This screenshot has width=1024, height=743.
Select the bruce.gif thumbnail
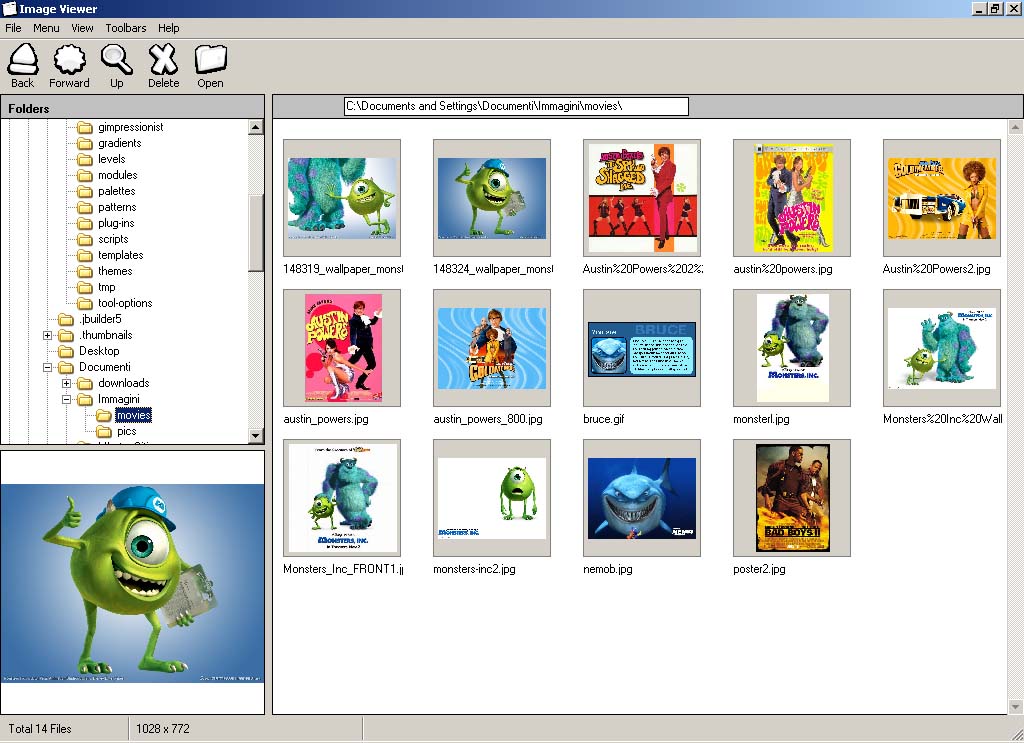pyautogui.click(x=642, y=348)
